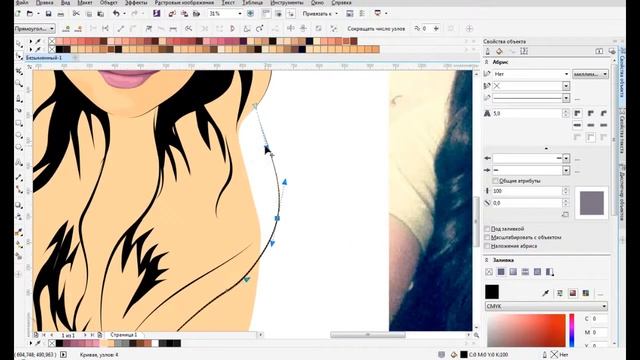Viewport: 640px width, 360px height.
Task: Click the Сокращать число узлов button
Action: click(x=376, y=29)
